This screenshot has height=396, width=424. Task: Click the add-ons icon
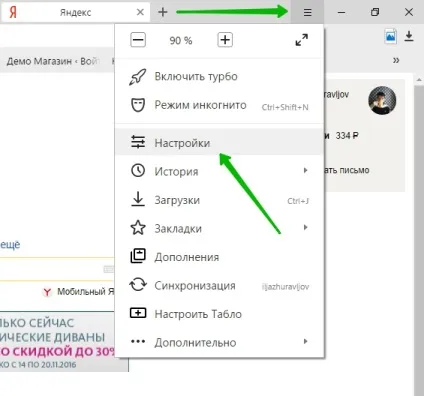click(x=138, y=256)
